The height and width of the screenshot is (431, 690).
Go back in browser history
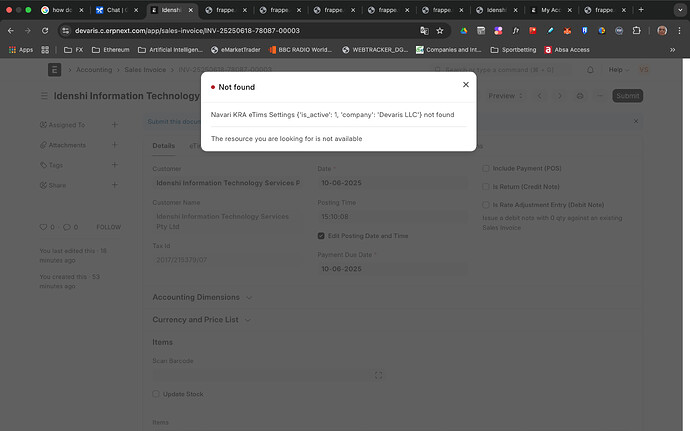coord(11,30)
